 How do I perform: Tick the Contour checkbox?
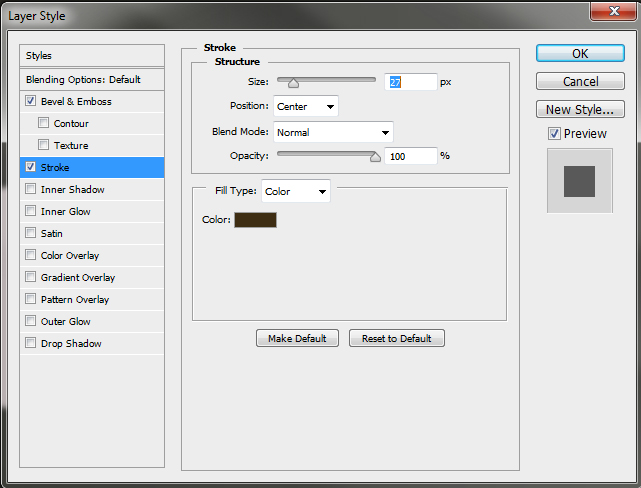click(x=43, y=124)
